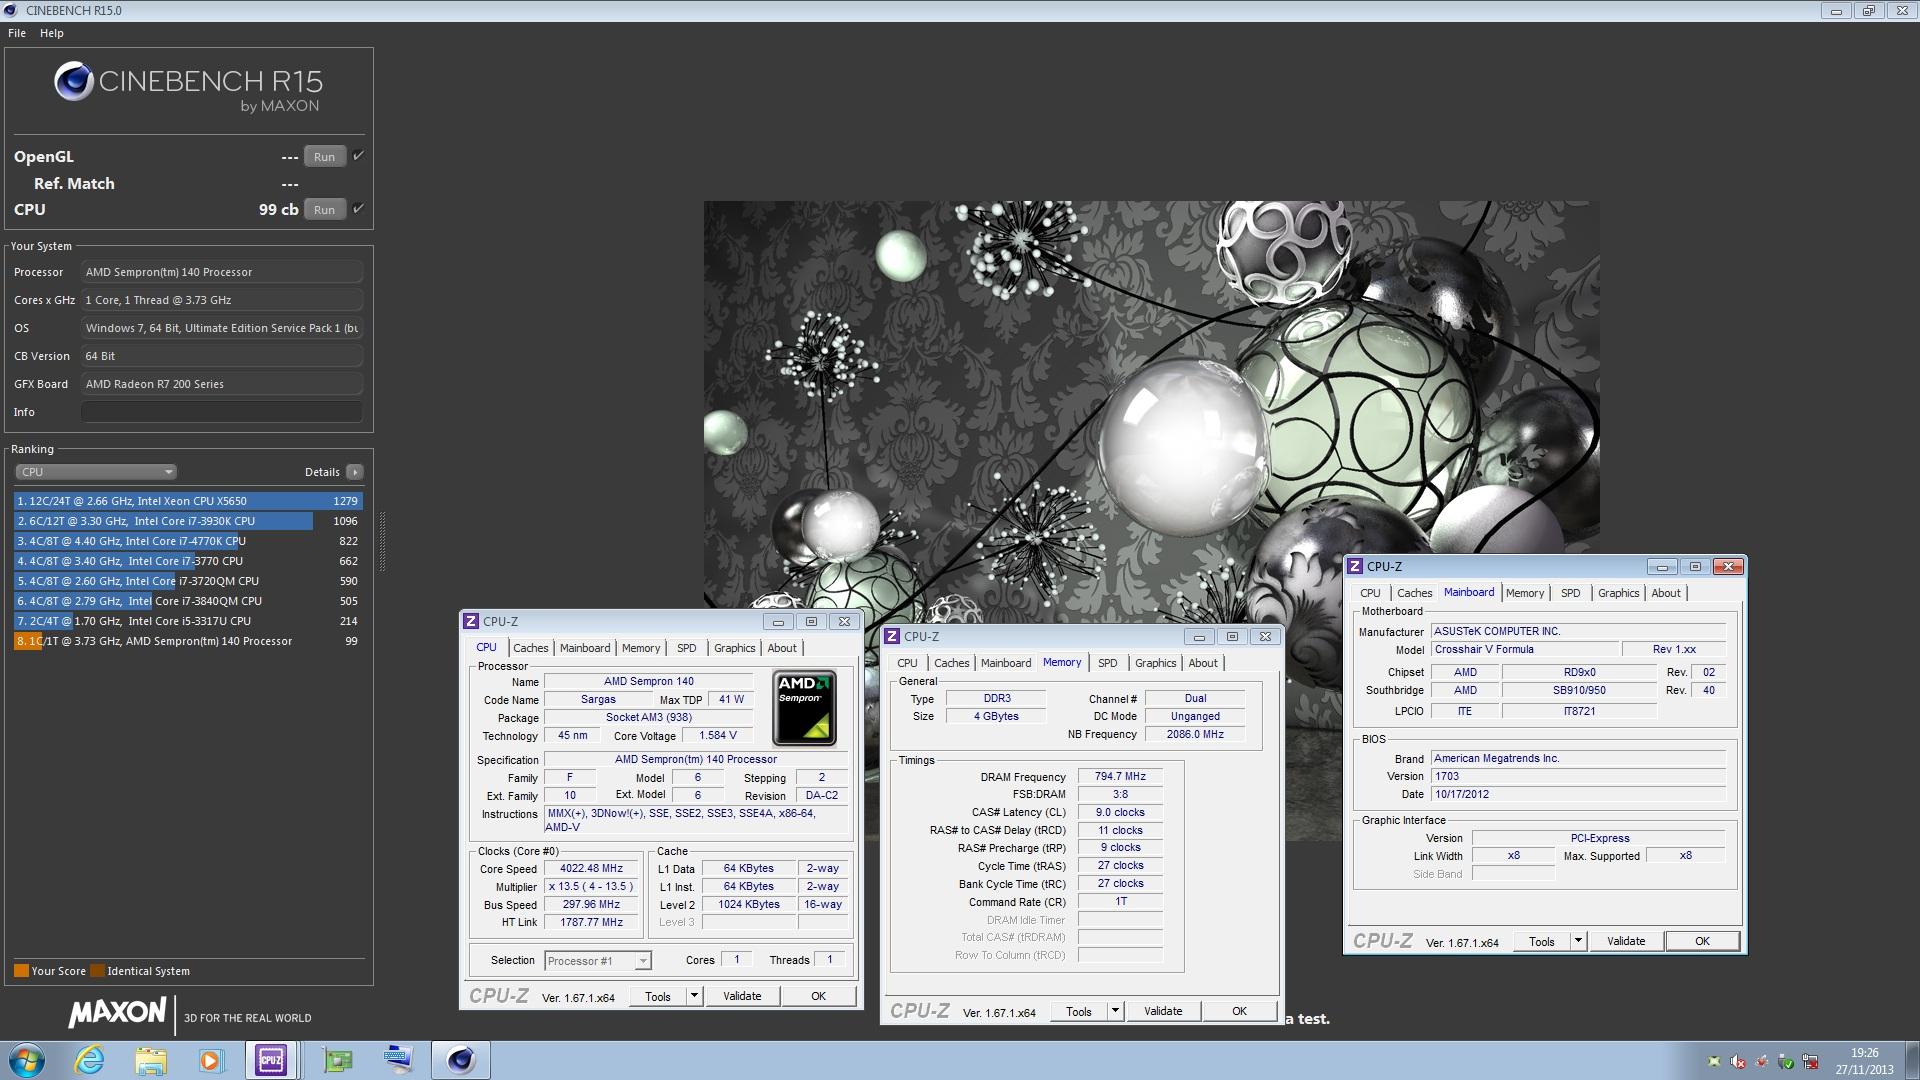Select the CPU tab in Mainboard window
Screen dimensions: 1920x1080
1370,593
